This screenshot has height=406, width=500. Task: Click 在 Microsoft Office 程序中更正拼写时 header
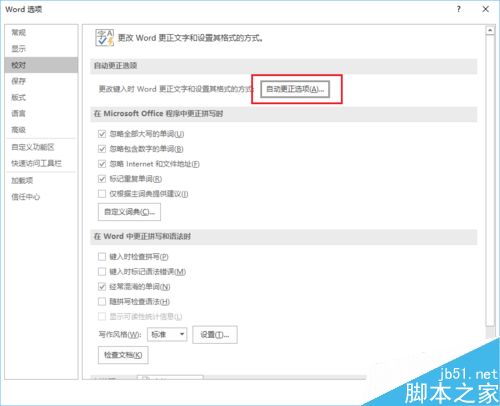coord(158,114)
